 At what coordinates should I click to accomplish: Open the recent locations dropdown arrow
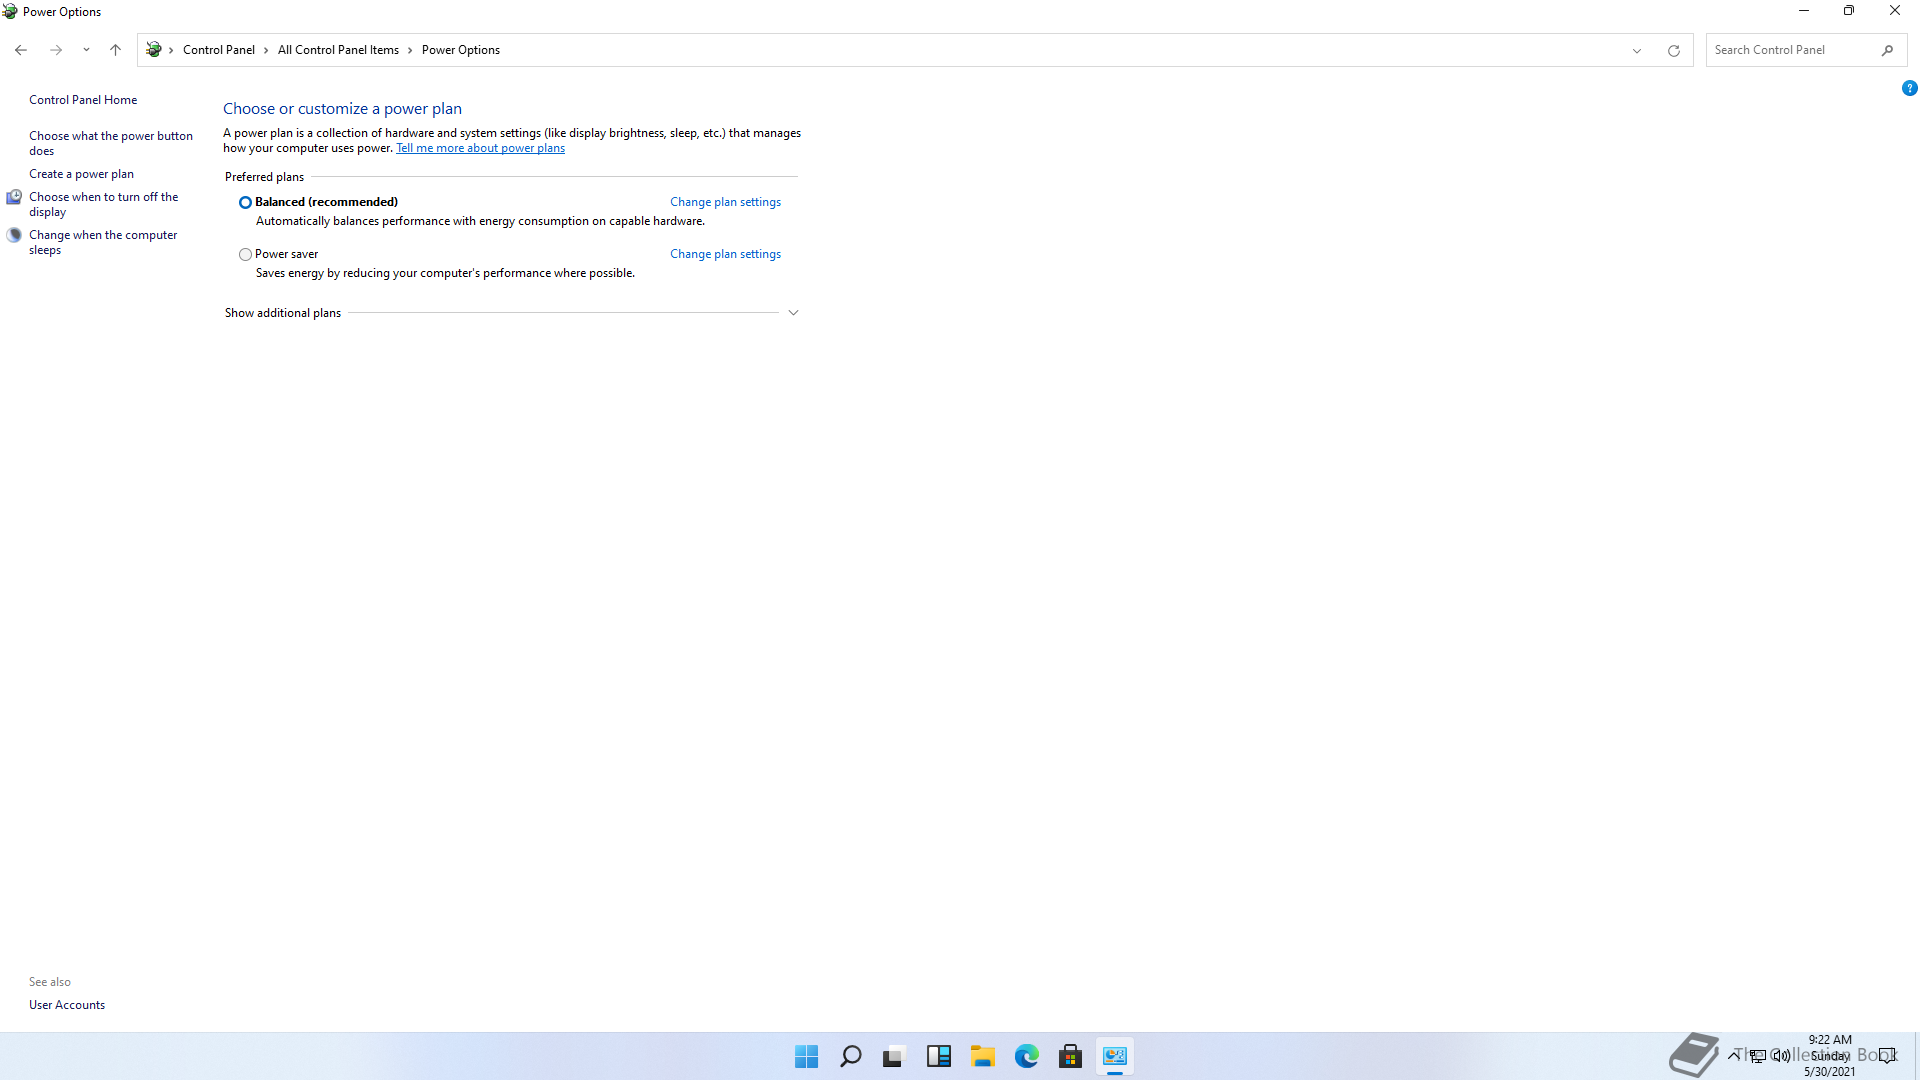point(86,50)
